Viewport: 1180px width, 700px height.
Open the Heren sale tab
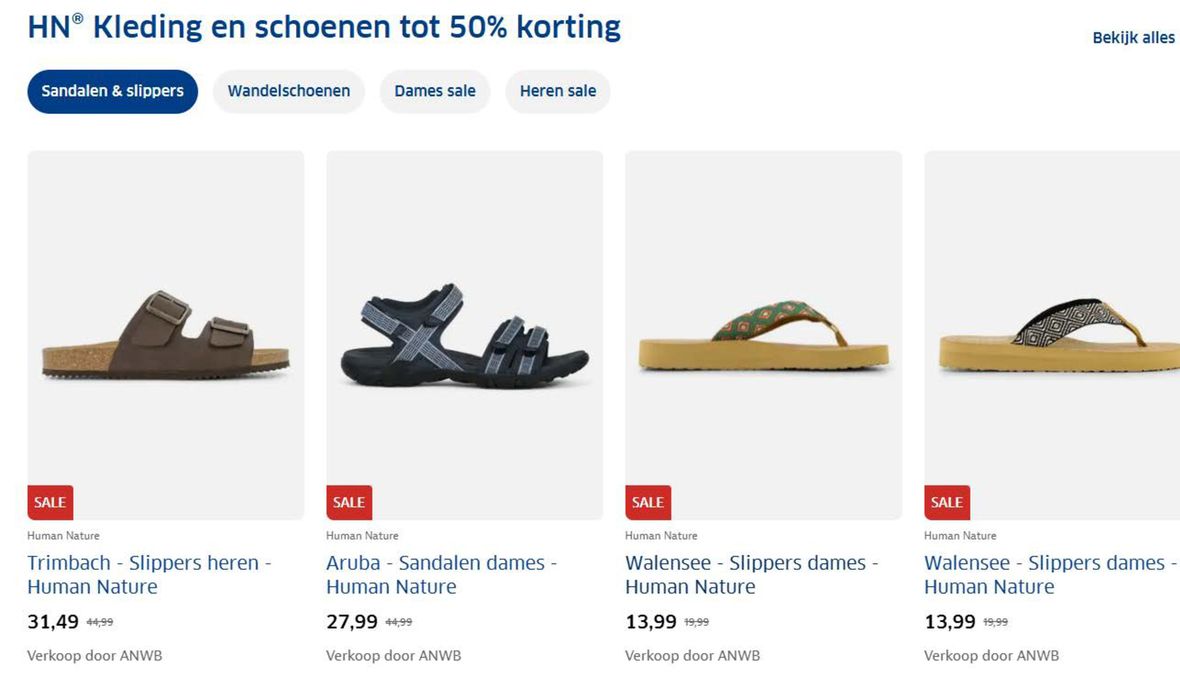(558, 91)
